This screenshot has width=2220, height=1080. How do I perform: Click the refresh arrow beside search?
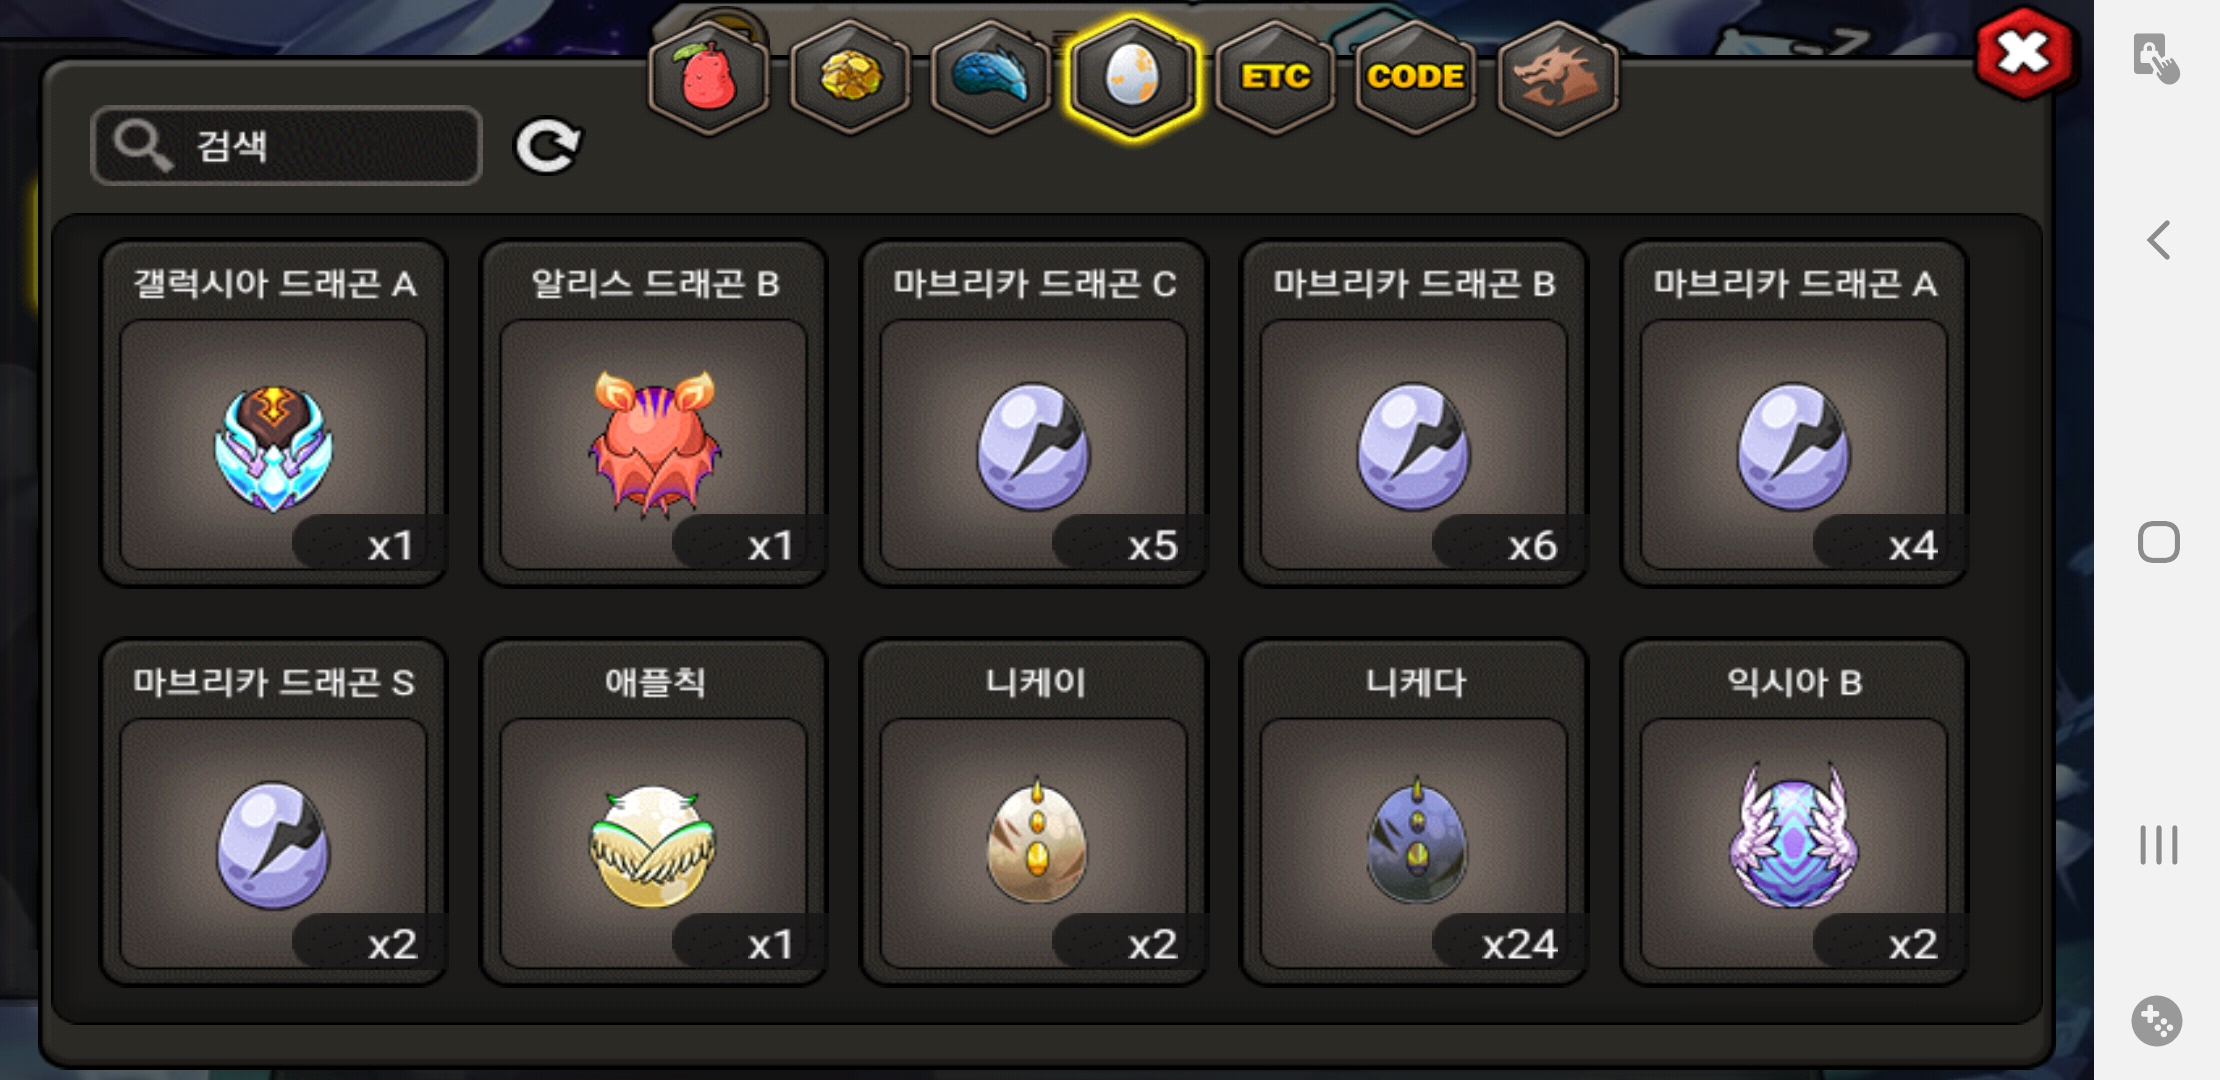(x=547, y=146)
